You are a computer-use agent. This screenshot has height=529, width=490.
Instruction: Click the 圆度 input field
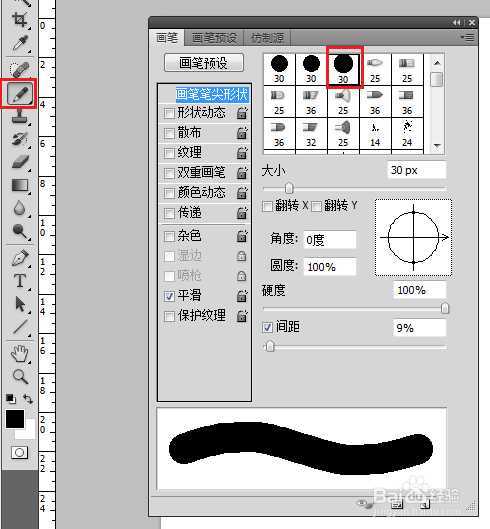pos(330,267)
